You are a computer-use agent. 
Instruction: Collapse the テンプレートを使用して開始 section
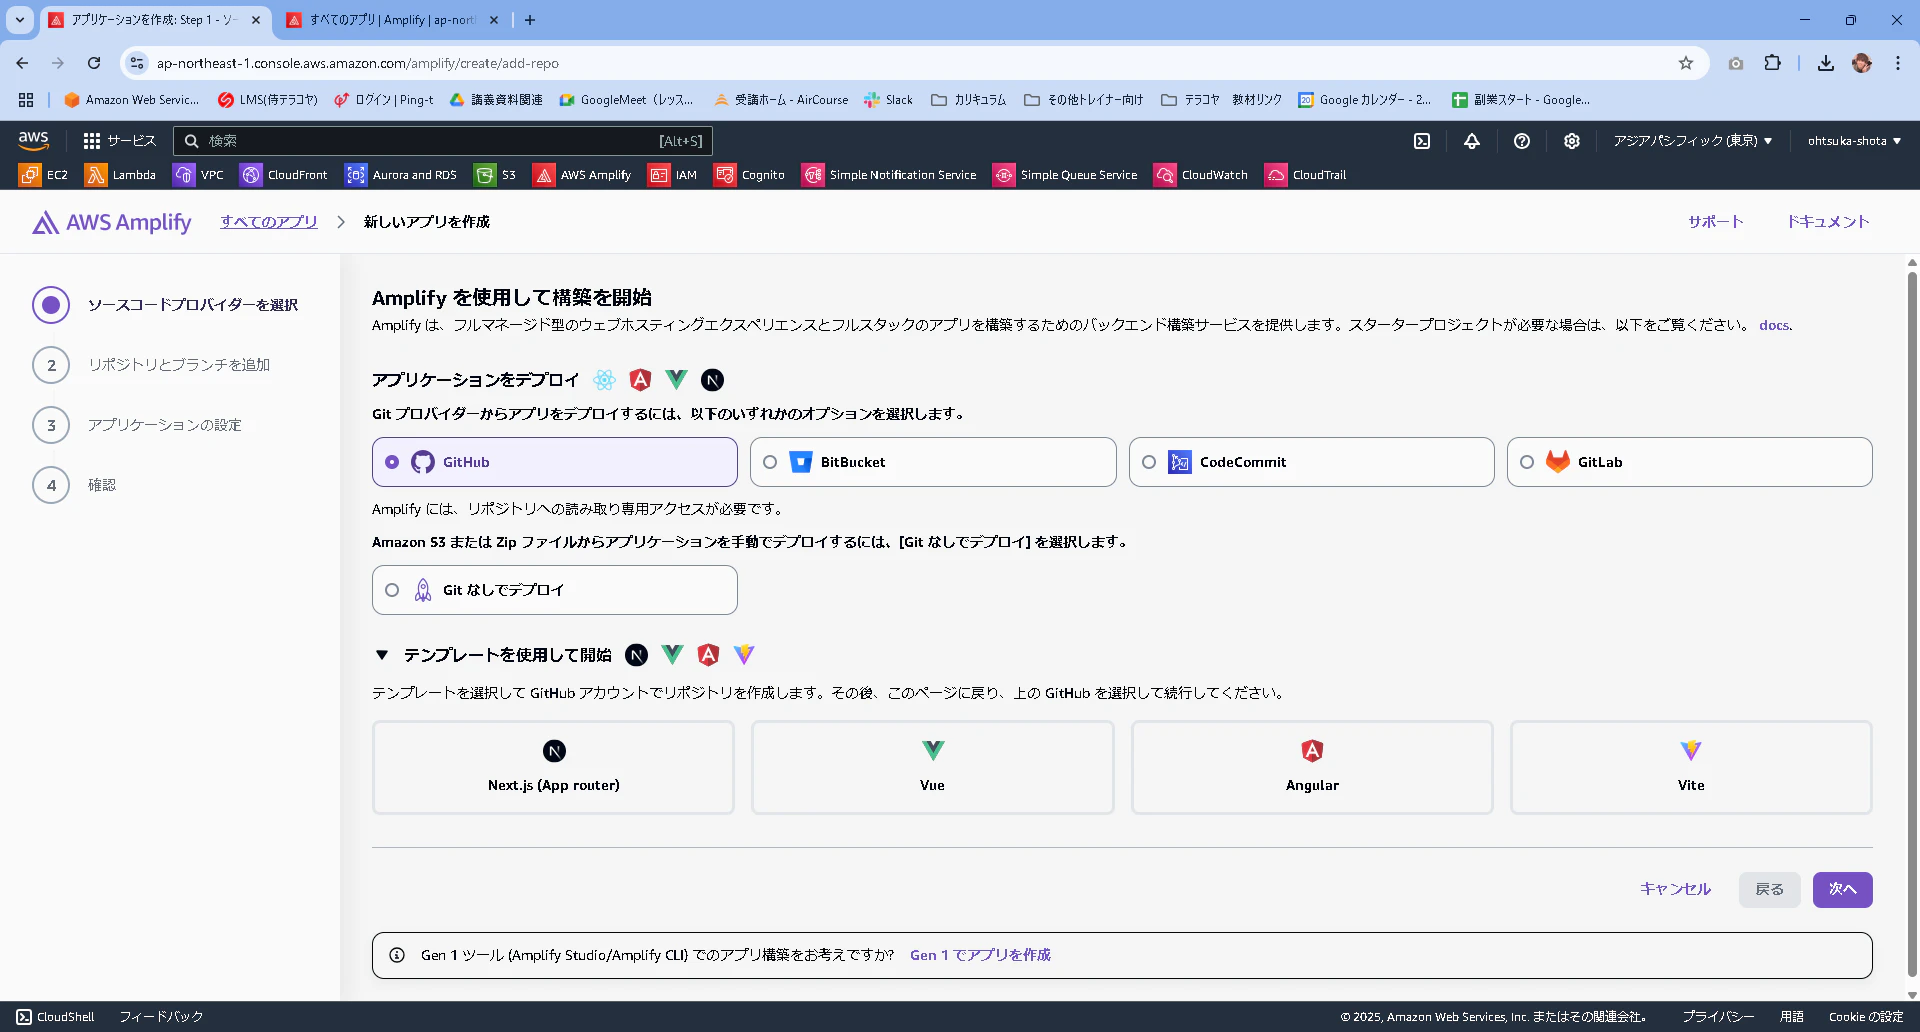pyautogui.click(x=381, y=655)
